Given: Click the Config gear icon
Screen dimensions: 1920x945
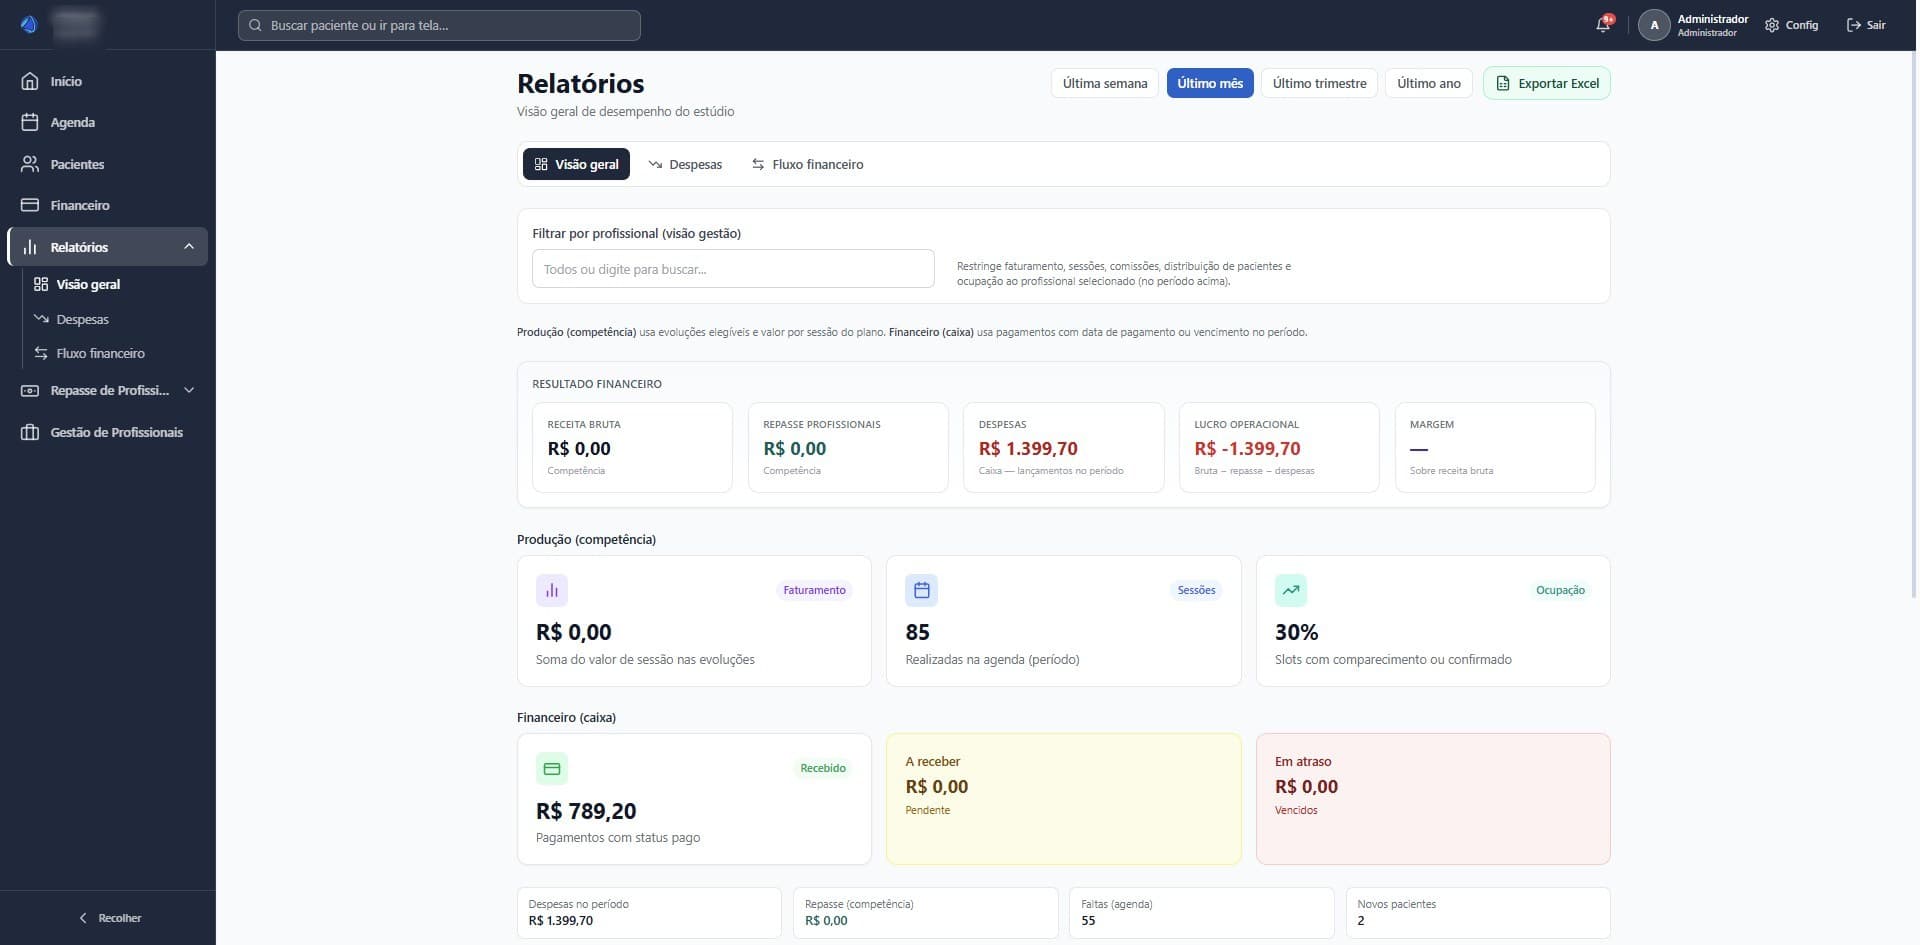Looking at the screenshot, I should 1772,25.
